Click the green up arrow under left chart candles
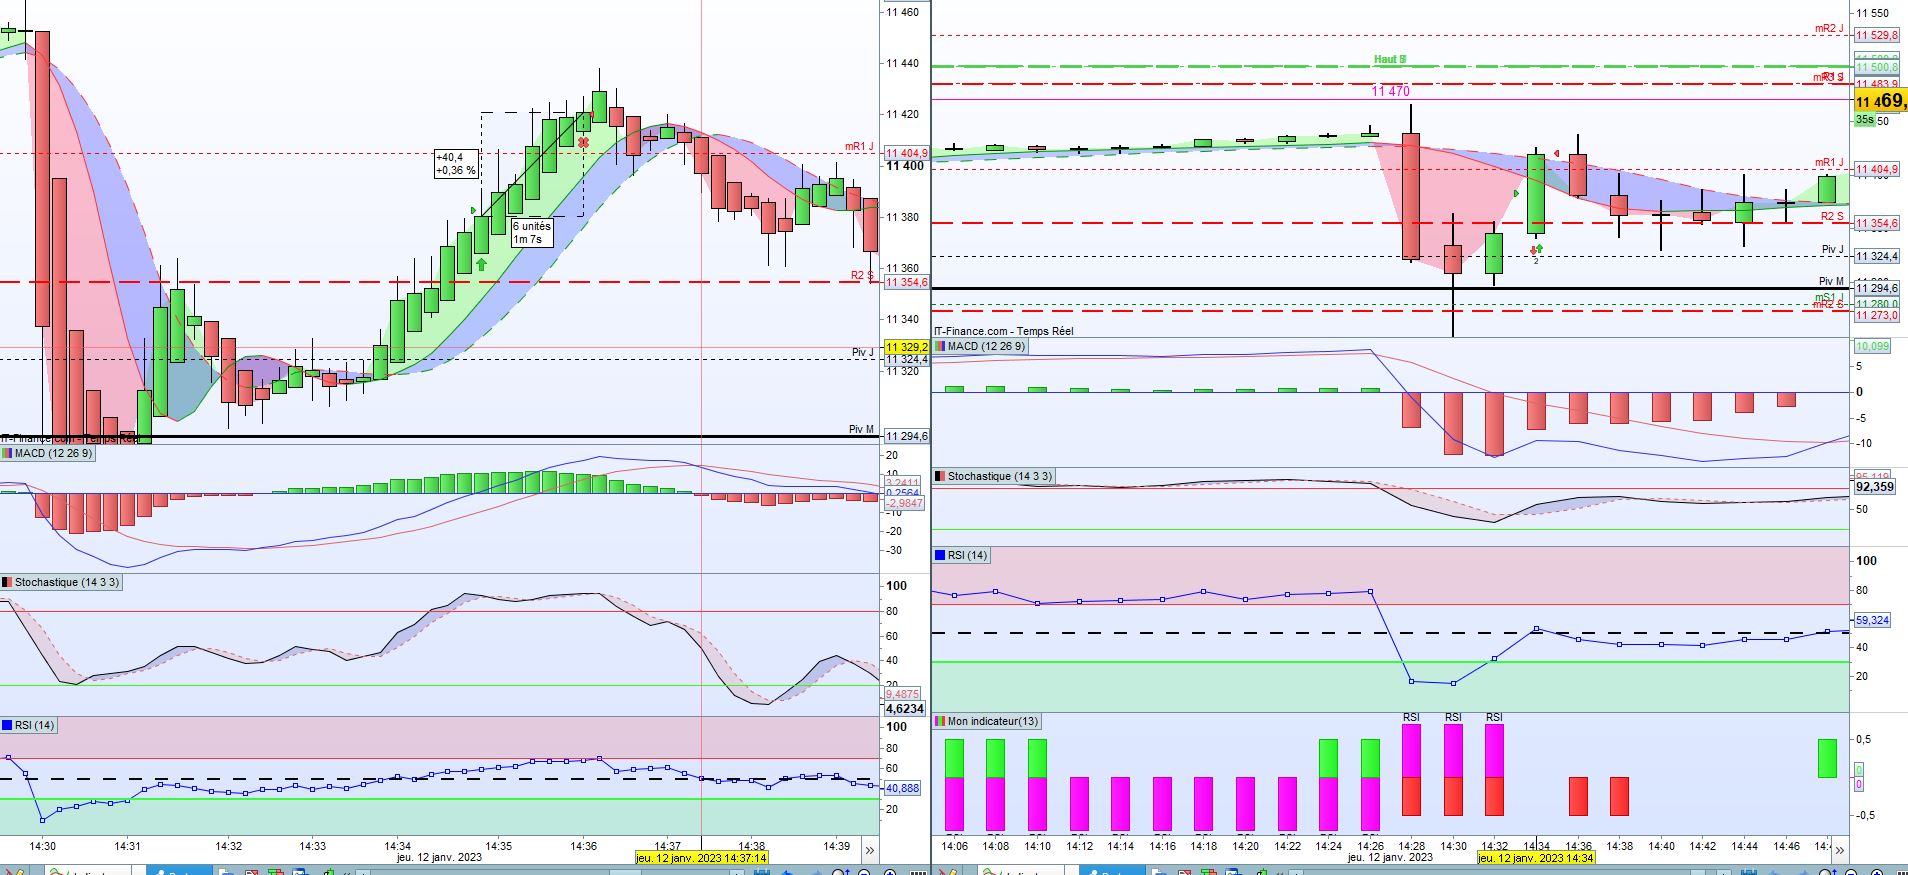 (x=481, y=264)
